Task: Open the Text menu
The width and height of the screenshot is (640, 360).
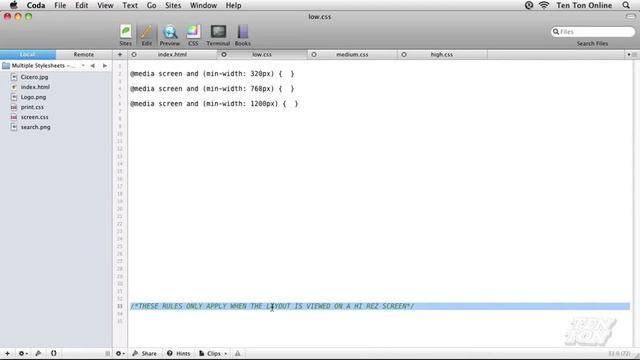Action: click(x=130, y=5)
